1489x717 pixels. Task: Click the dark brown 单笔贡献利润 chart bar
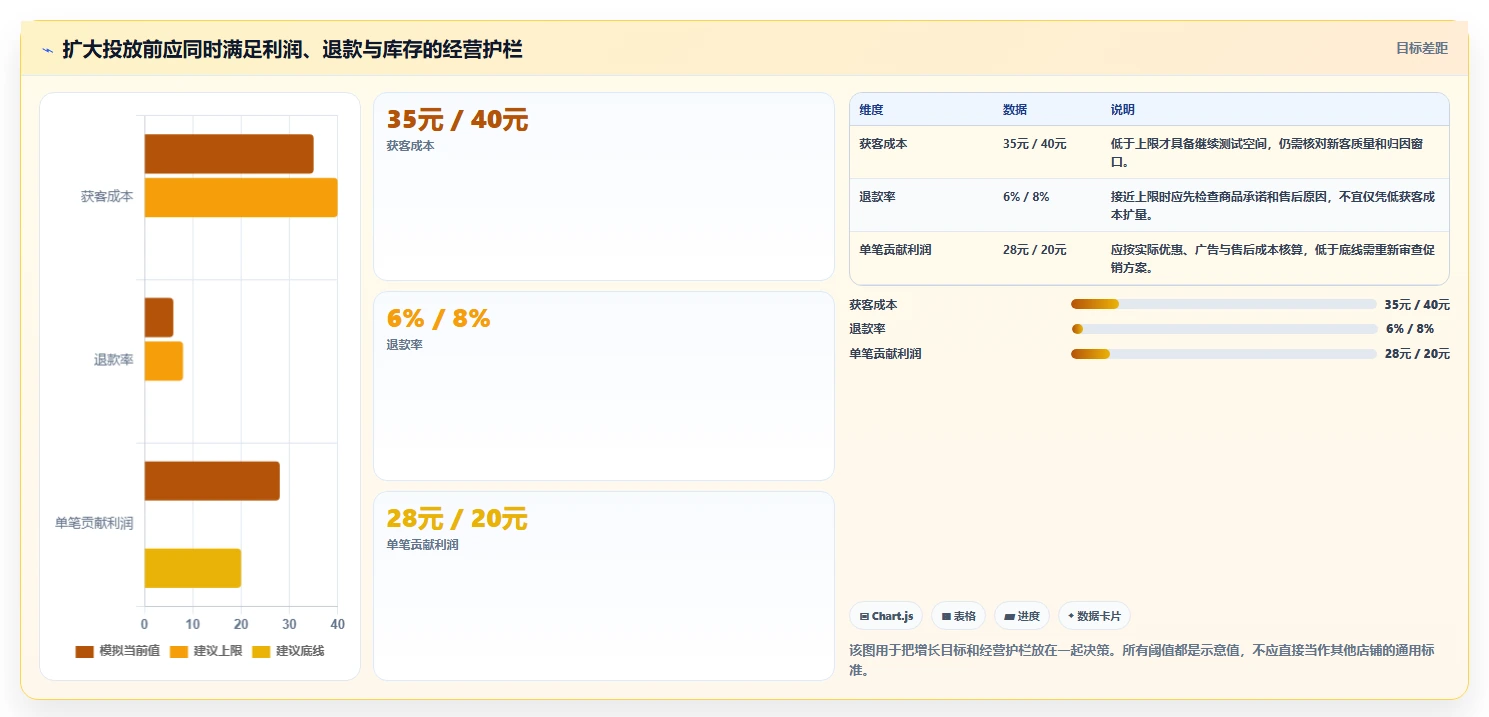[x=212, y=481]
